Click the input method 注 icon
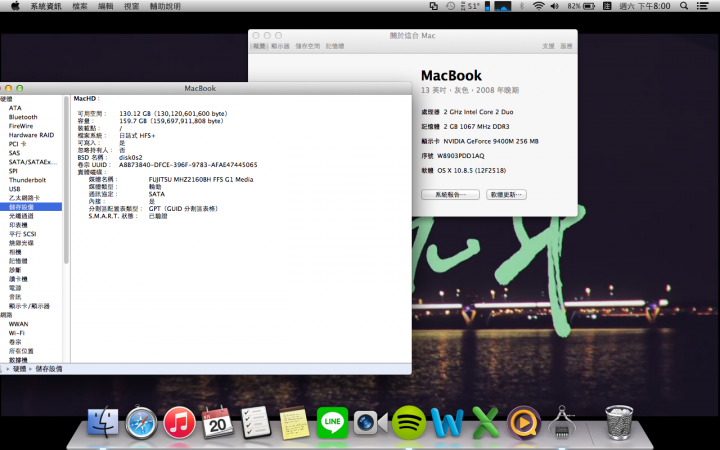This screenshot has height=450, width=720. [607, 6]
